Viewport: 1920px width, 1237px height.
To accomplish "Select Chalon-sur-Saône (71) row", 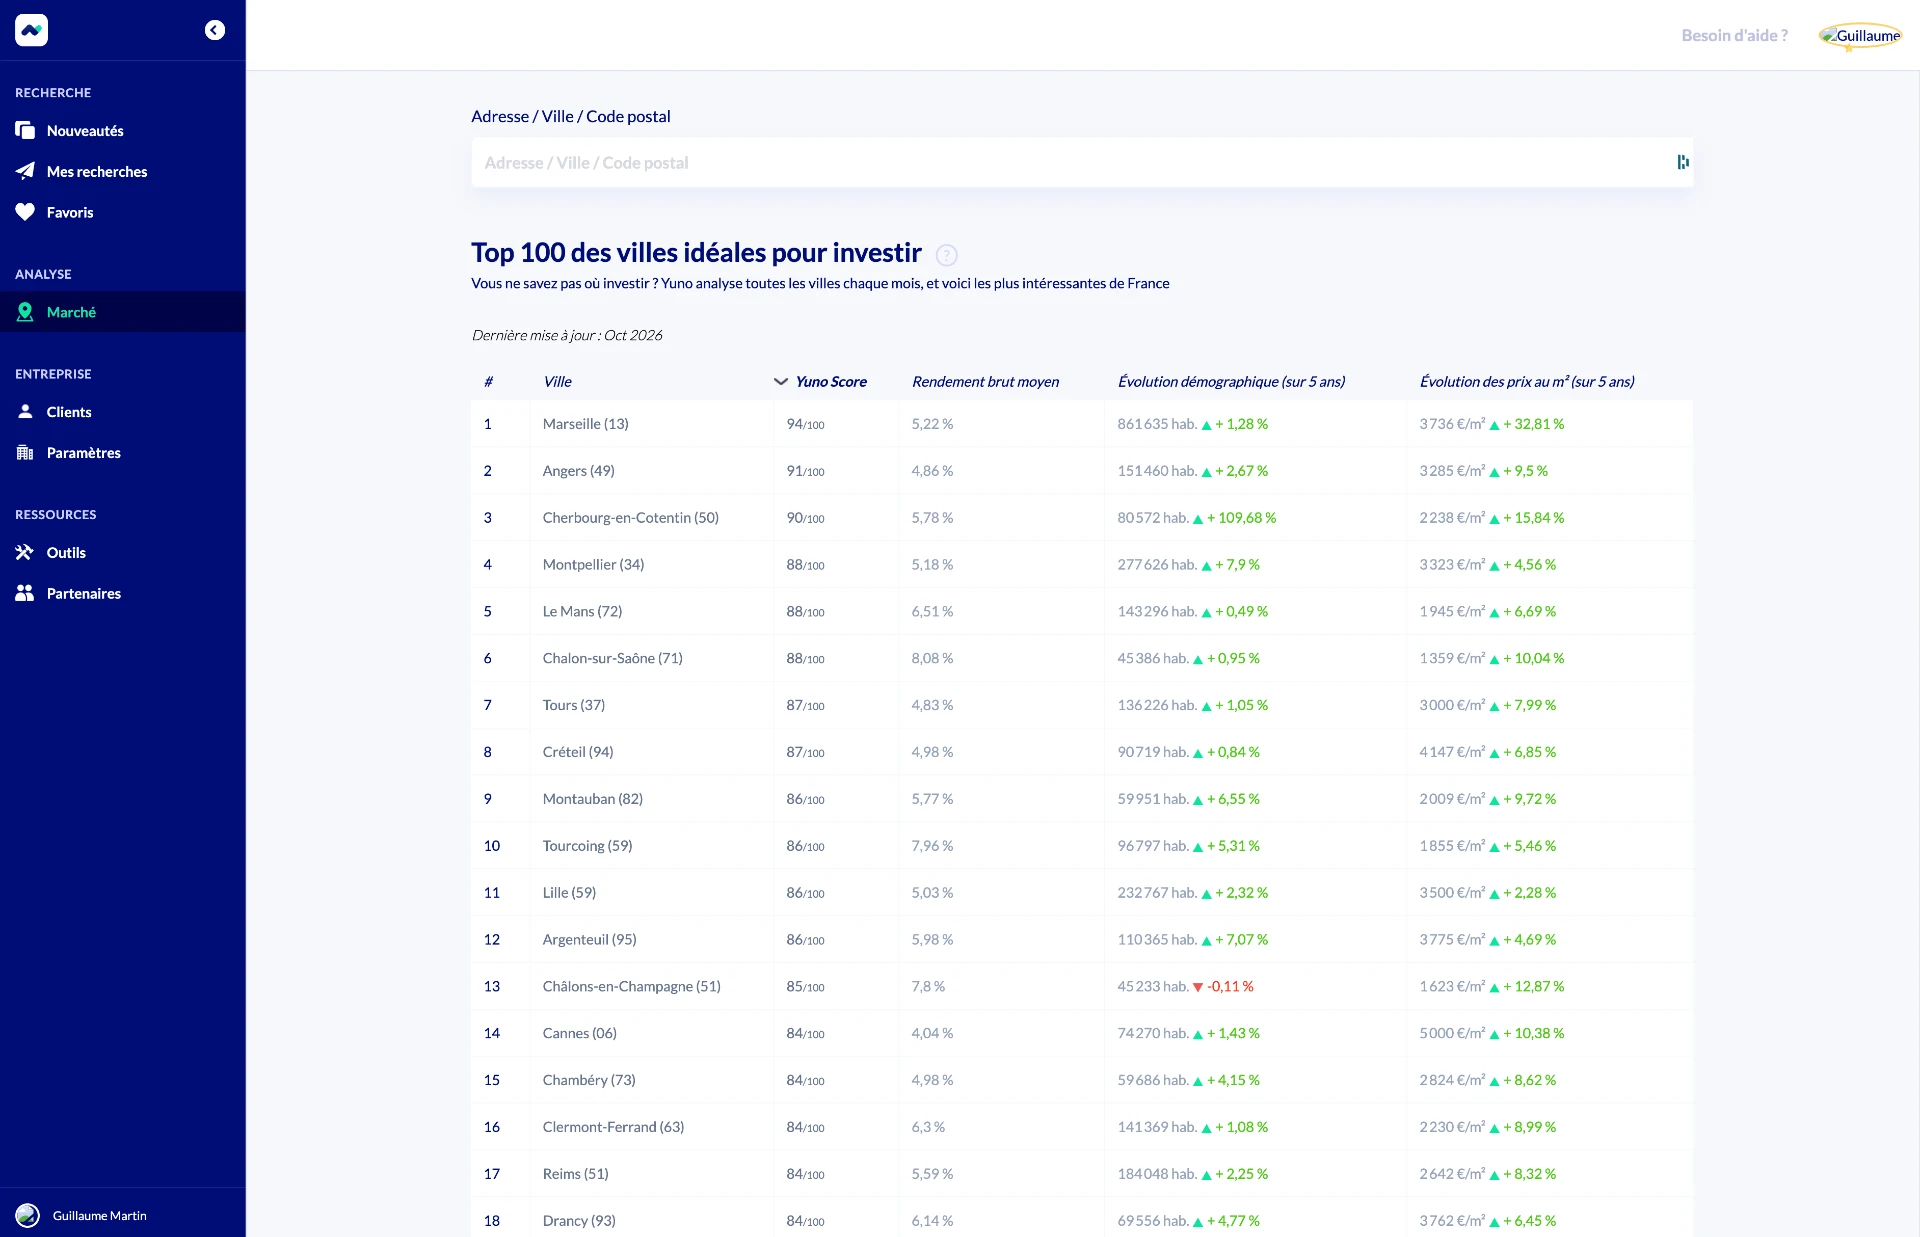I will (x=1082, y=658).
